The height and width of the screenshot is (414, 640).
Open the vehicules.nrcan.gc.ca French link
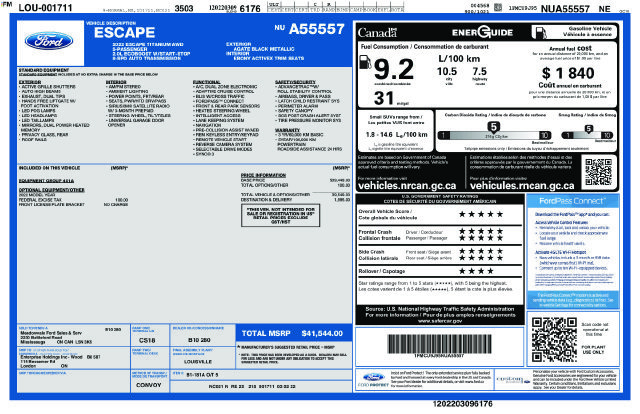[522, 186]
